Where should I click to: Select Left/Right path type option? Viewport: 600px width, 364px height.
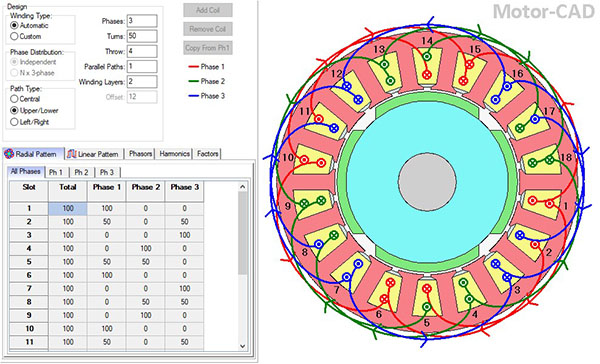[14, 122]
